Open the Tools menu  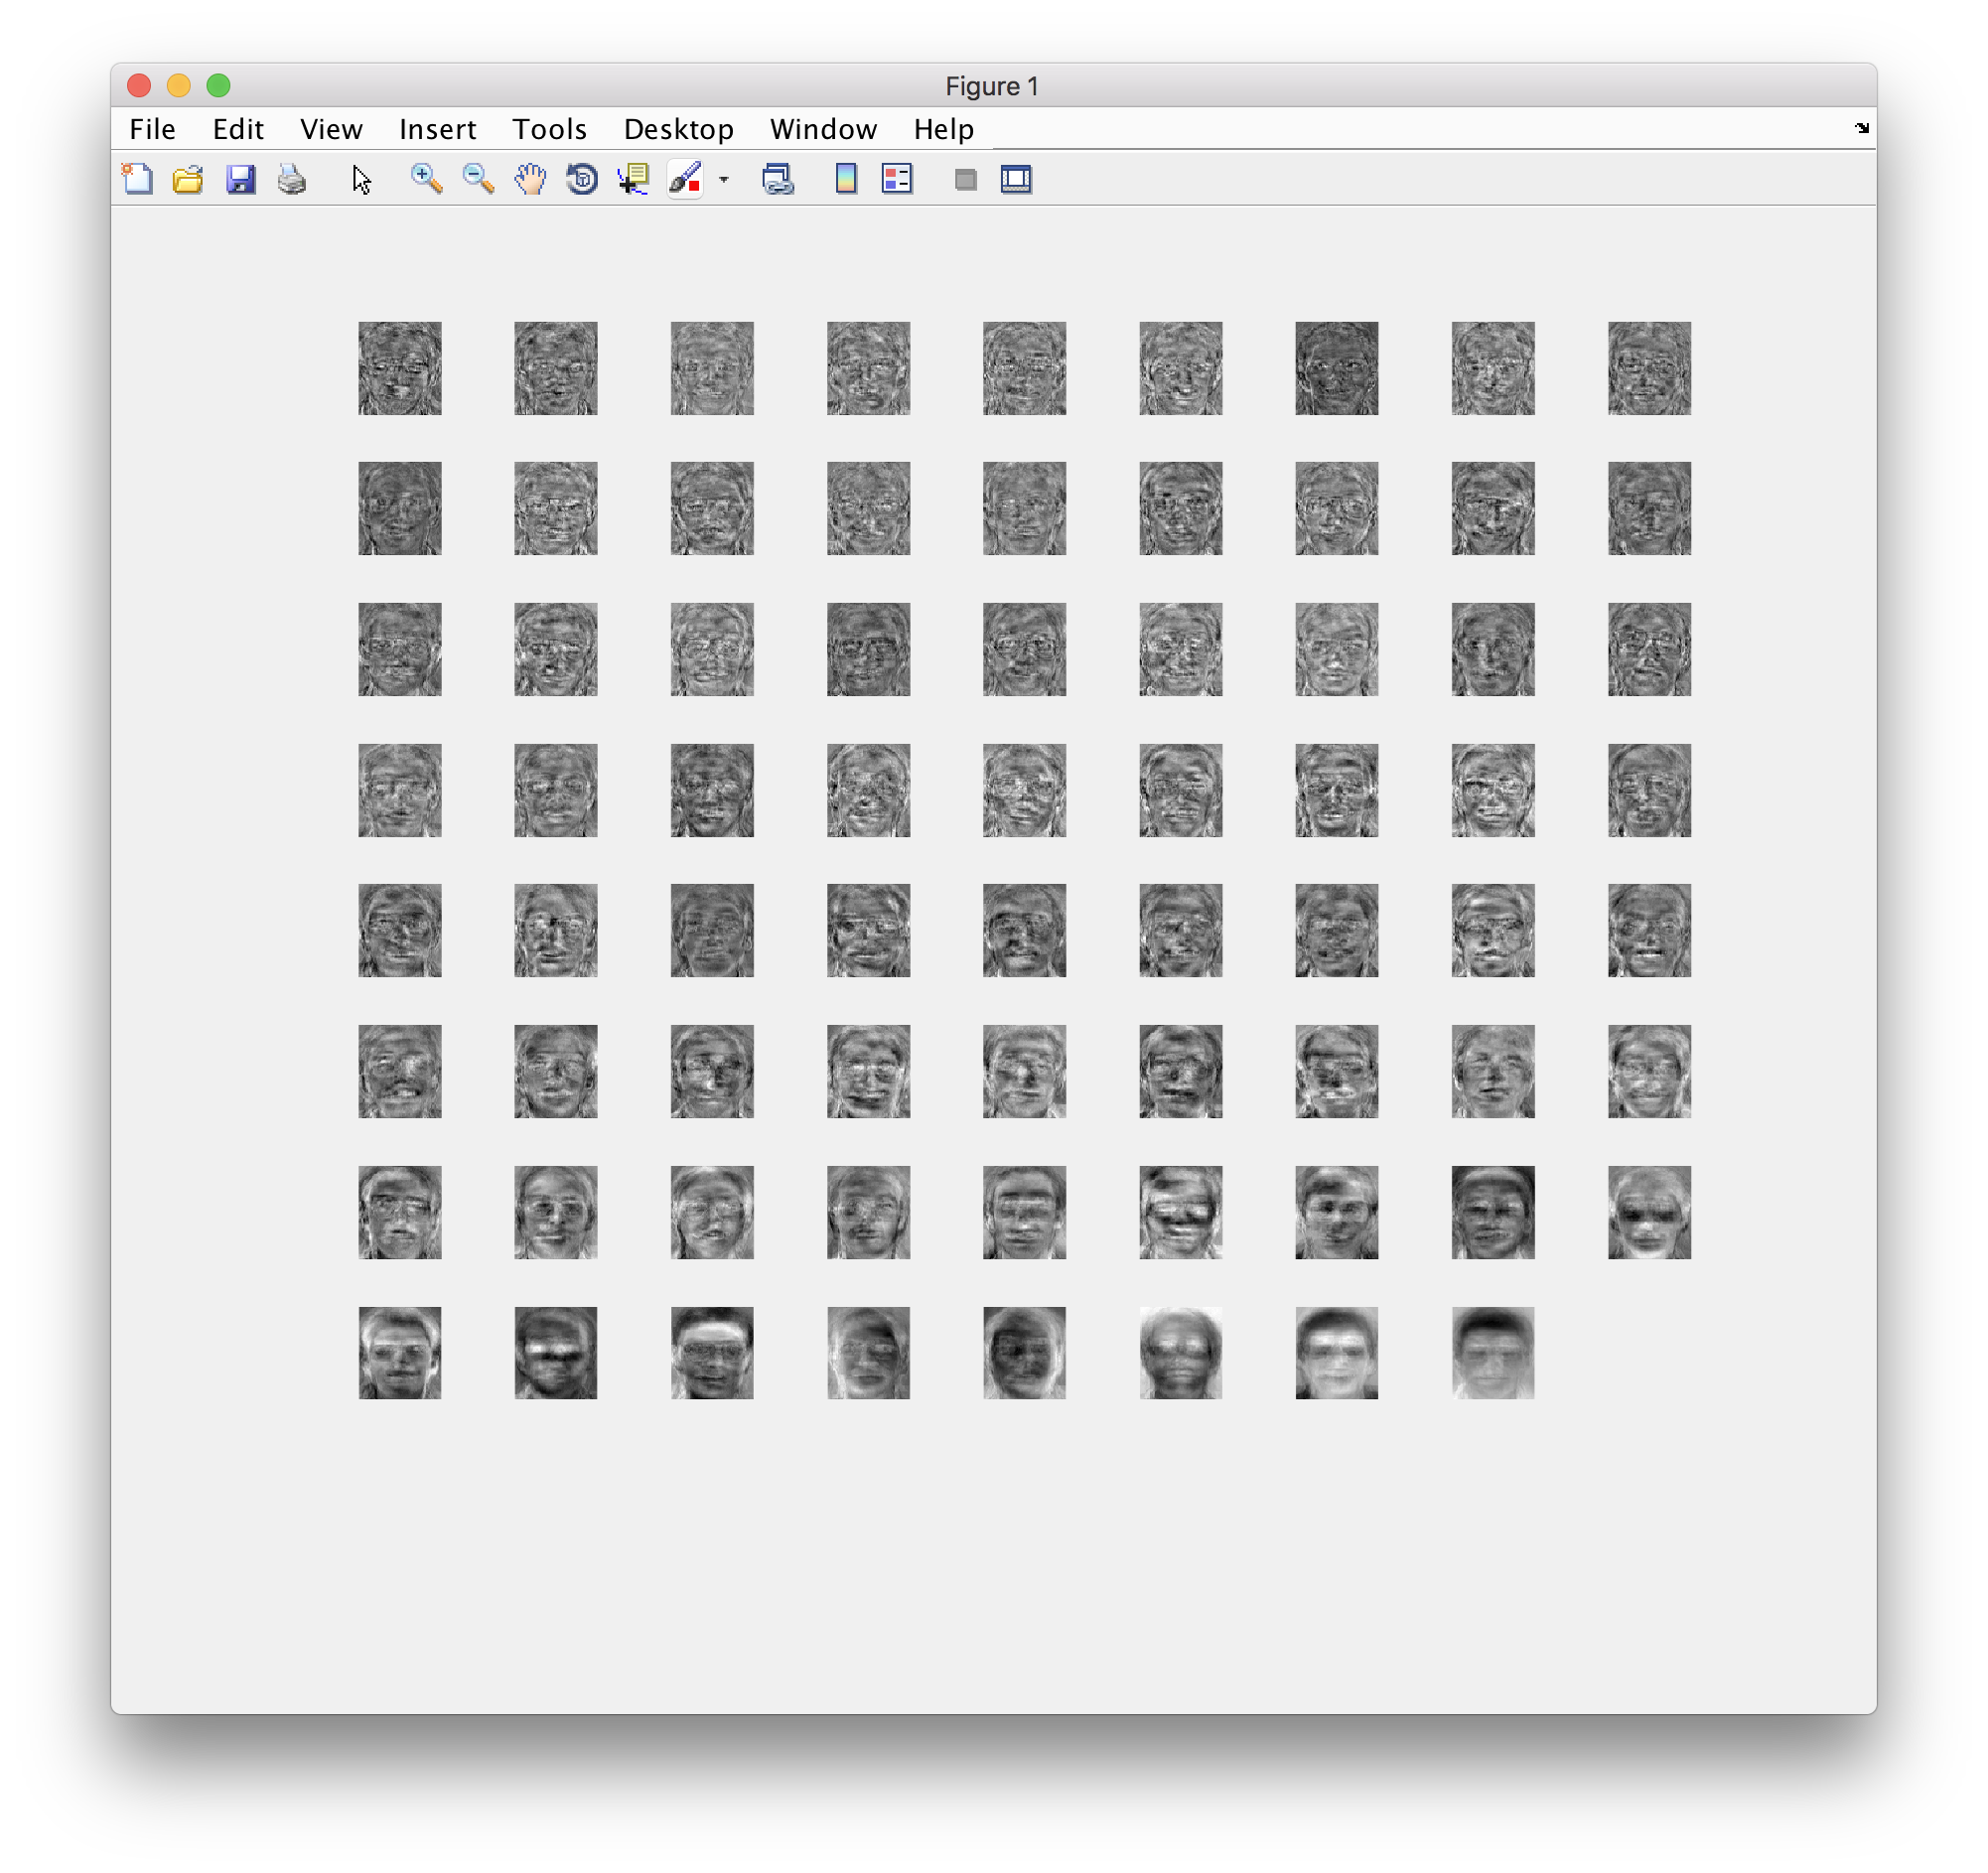click(x=549, y=129)
